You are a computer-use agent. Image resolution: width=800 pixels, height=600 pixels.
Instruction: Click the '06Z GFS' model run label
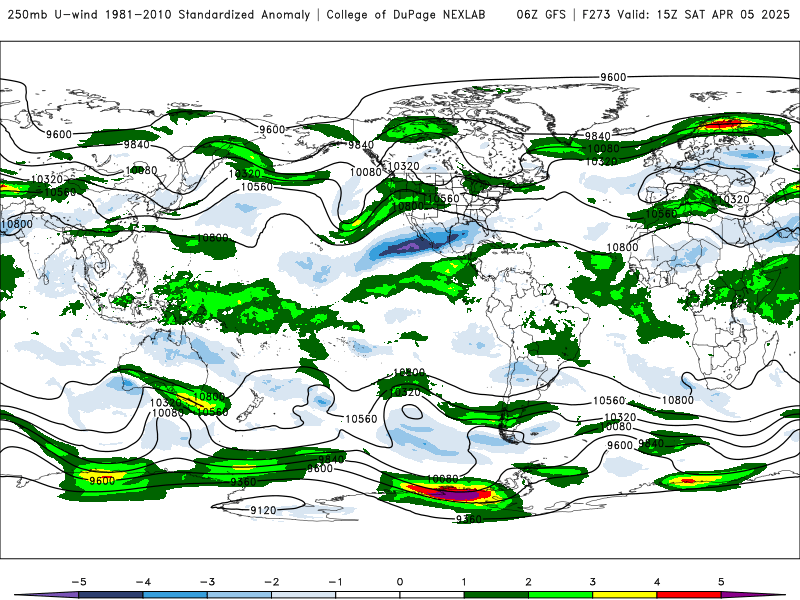(541, 15)
